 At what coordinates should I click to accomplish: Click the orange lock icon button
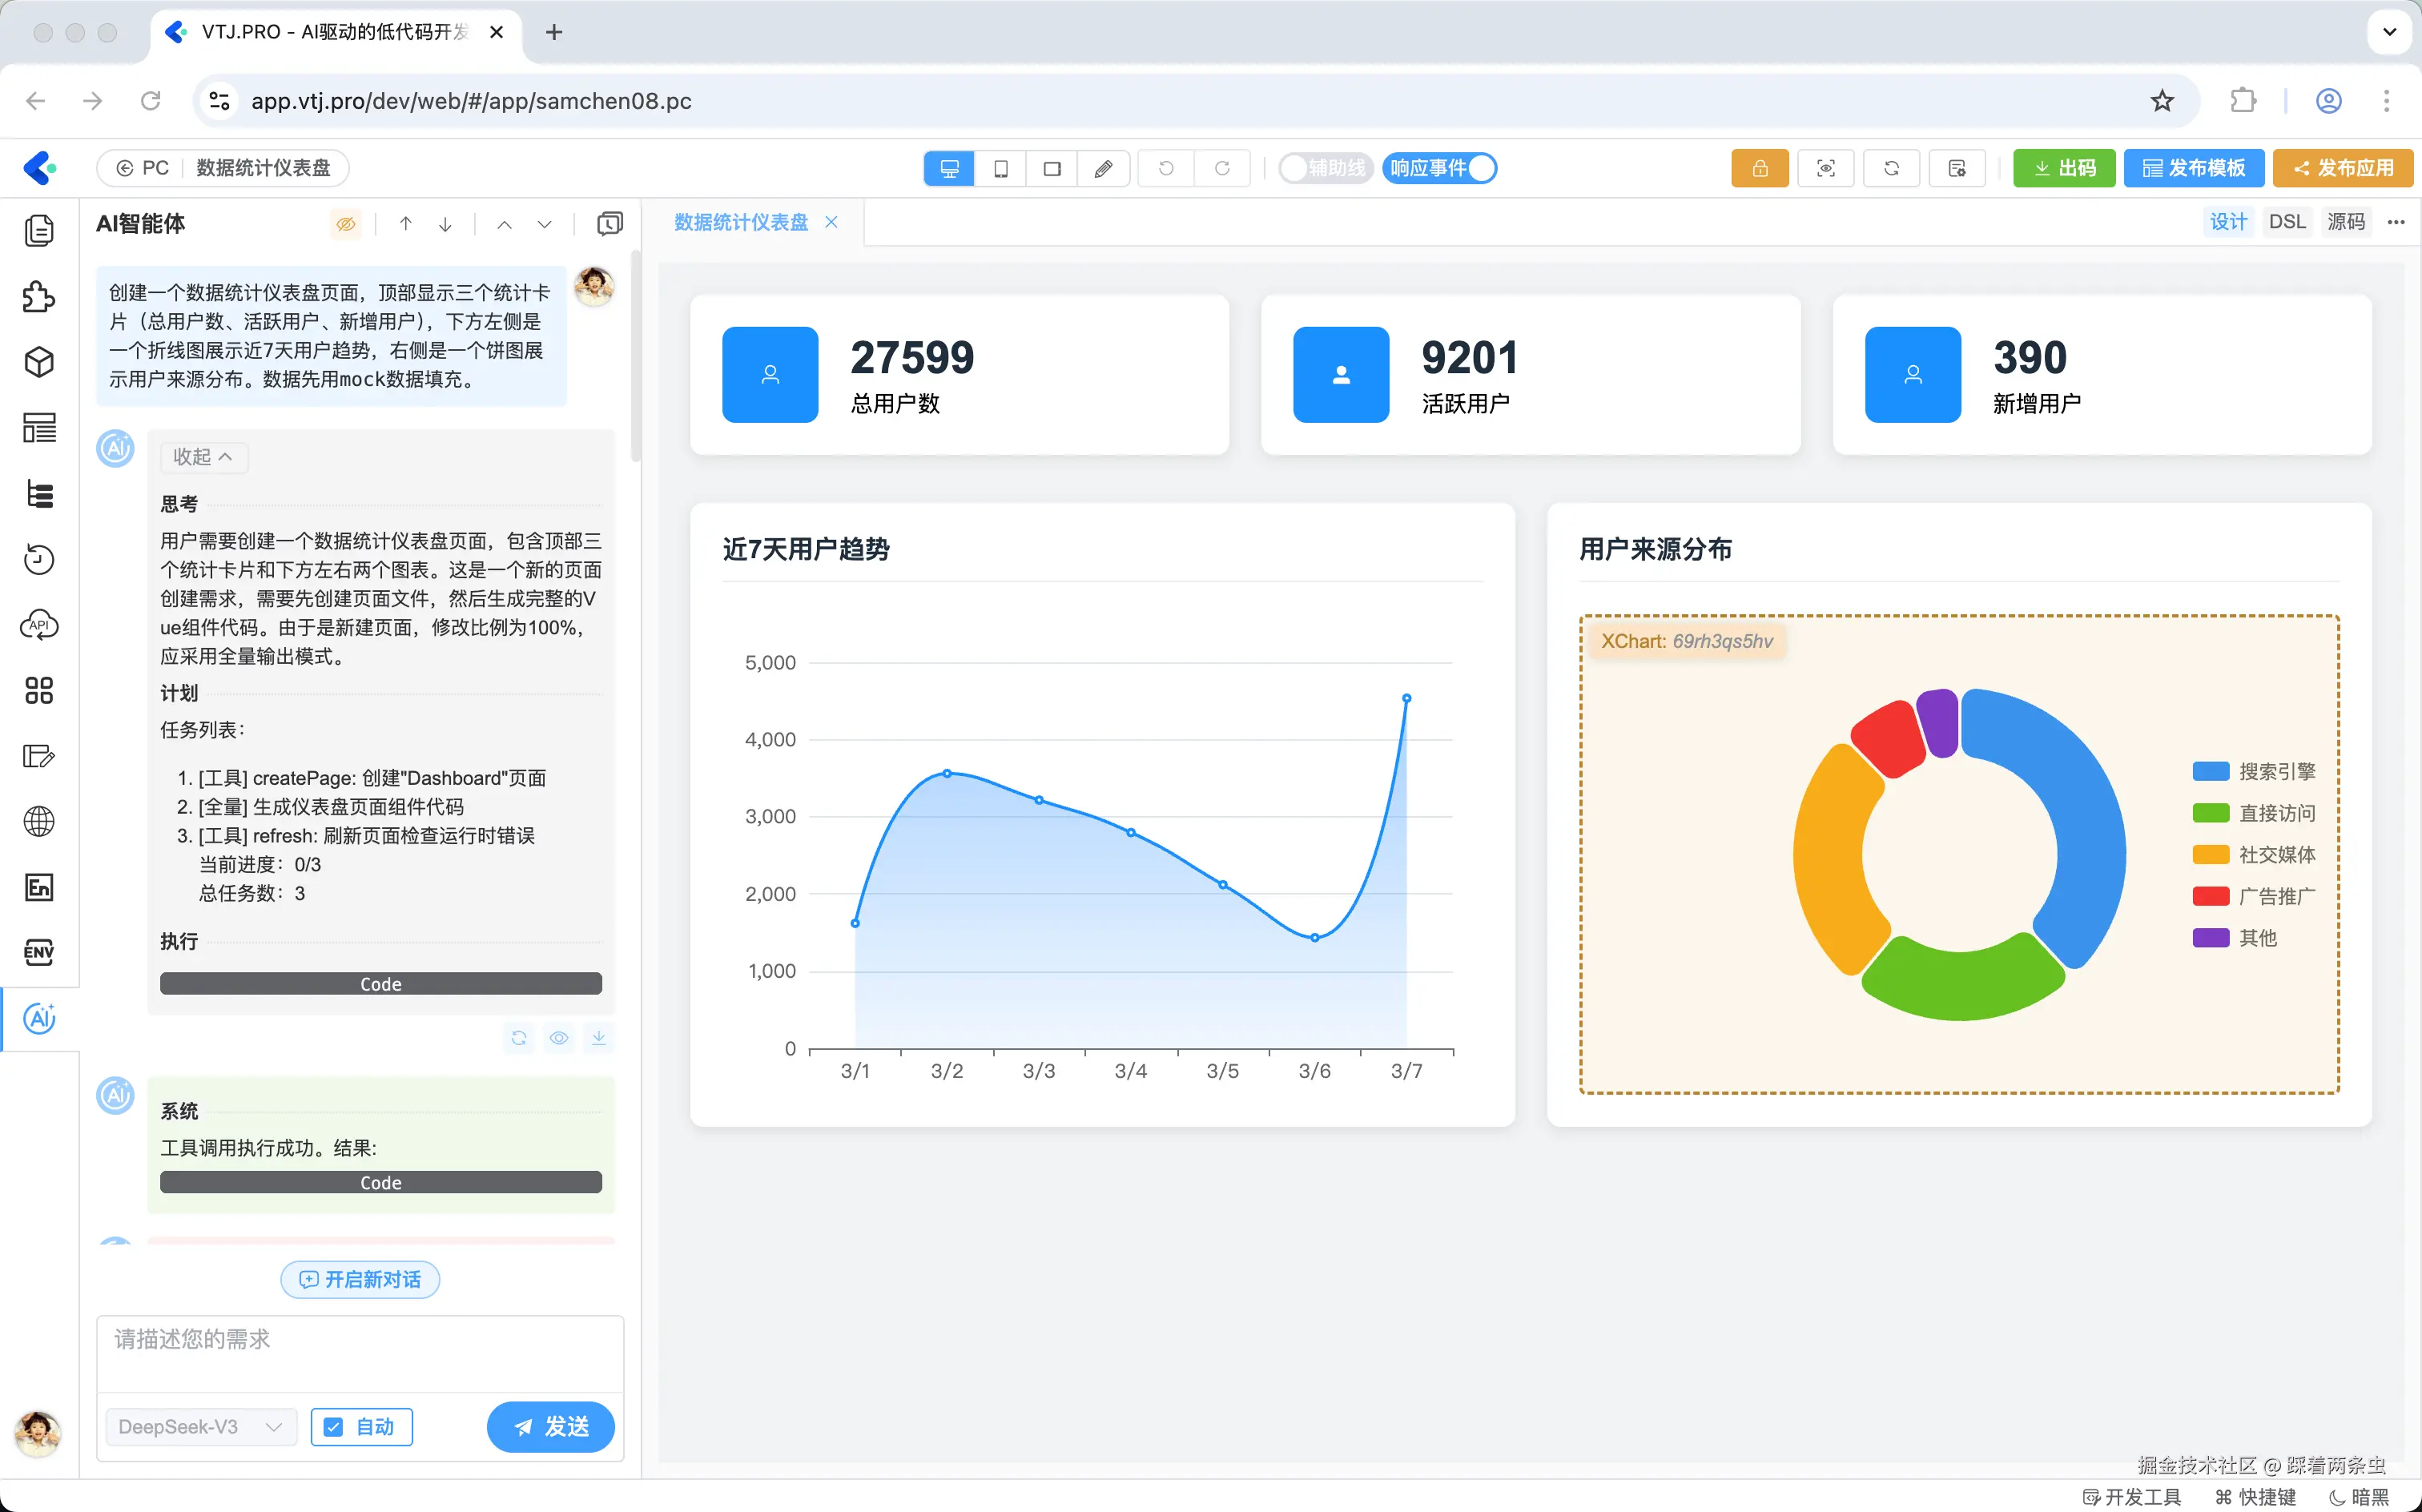[1759, 168]
